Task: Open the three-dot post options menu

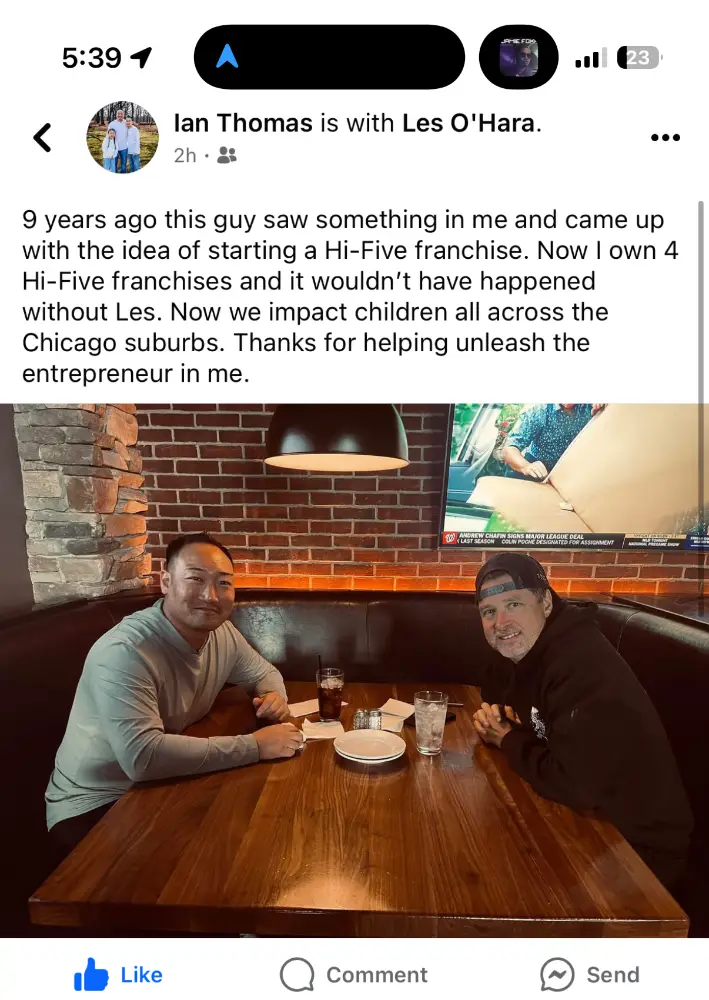Action: coord(665,138)
